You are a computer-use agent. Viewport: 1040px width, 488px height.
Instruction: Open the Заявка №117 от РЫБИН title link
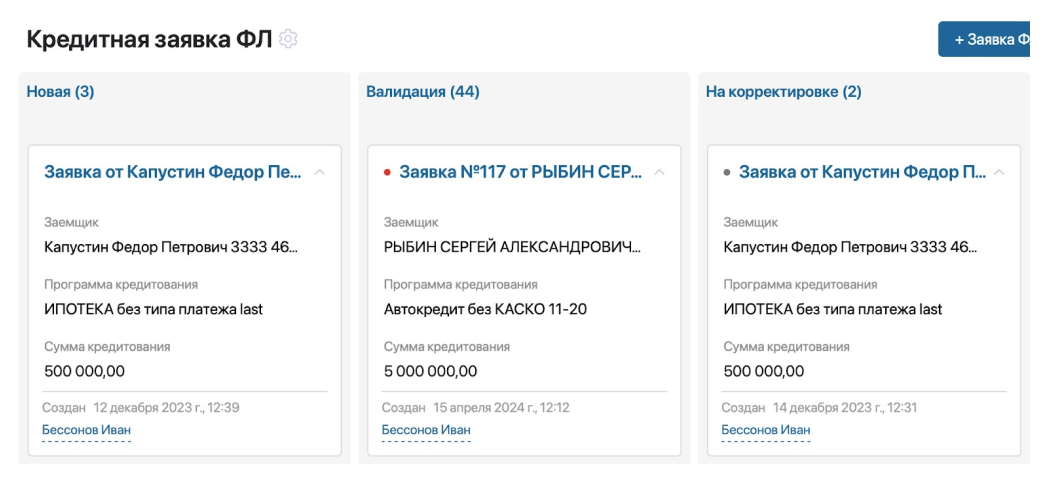pos(520,172)
